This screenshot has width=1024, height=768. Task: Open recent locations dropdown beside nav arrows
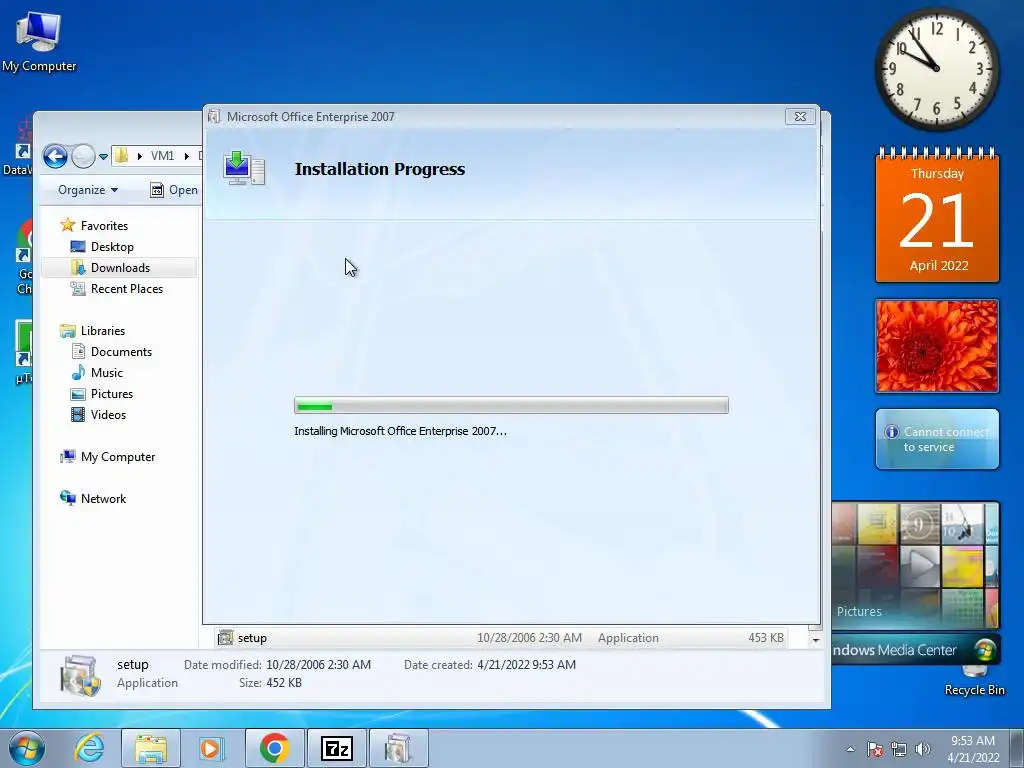(103, 157)
